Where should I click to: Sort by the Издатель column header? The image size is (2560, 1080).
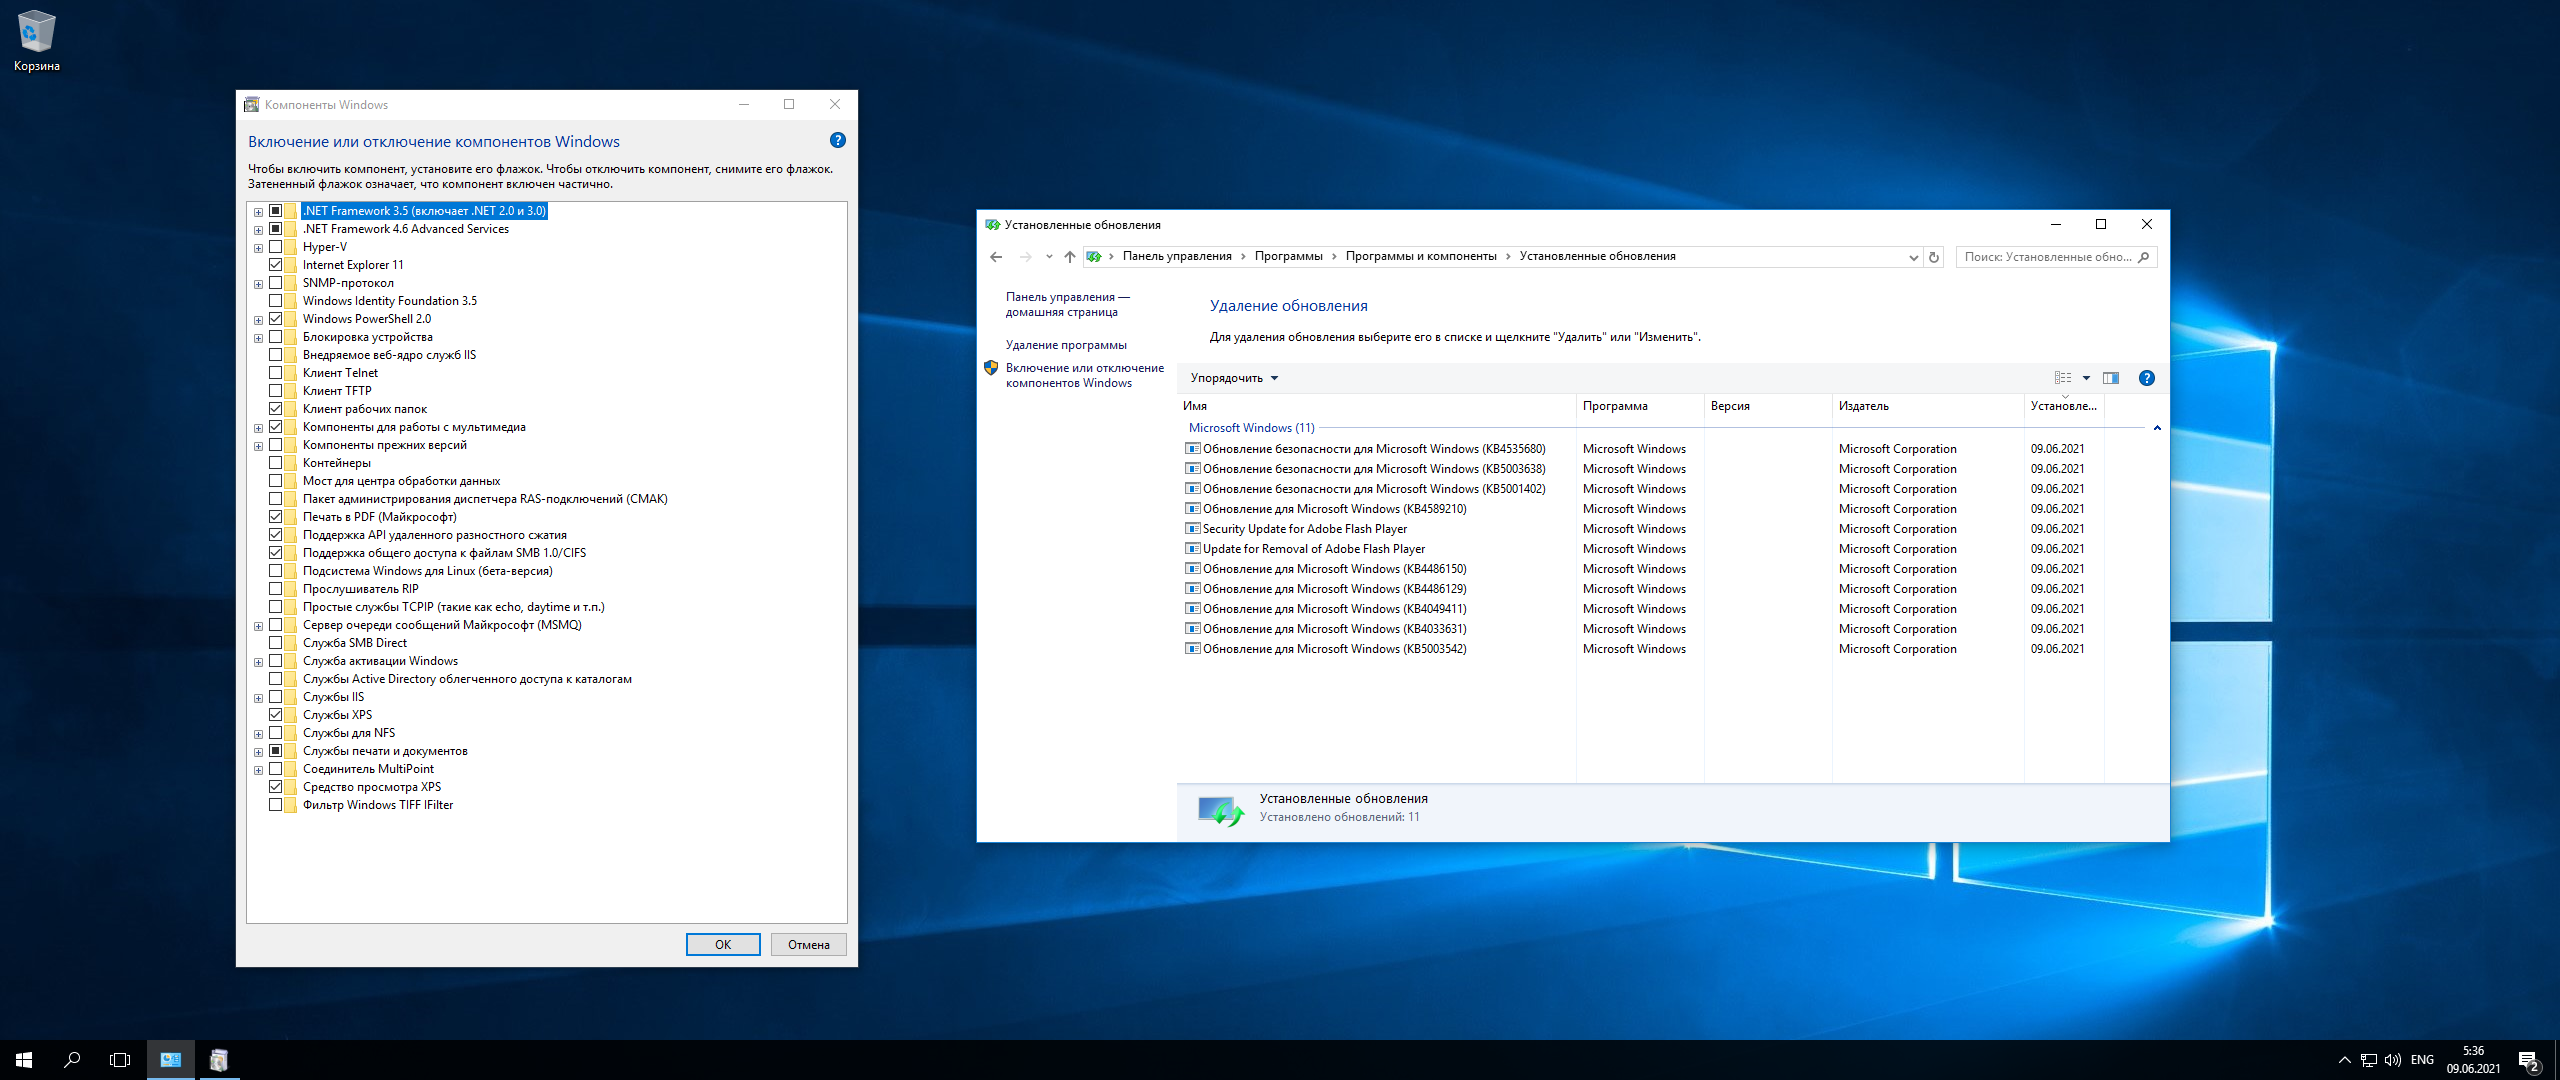1928,406
